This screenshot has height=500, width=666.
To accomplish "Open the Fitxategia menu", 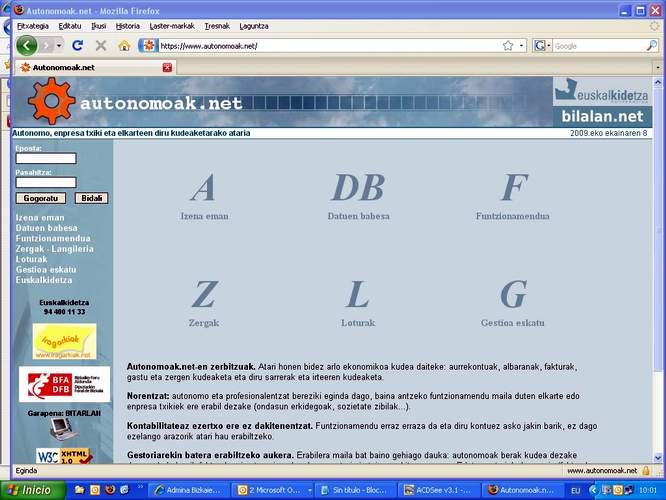I will coord(33,26).
